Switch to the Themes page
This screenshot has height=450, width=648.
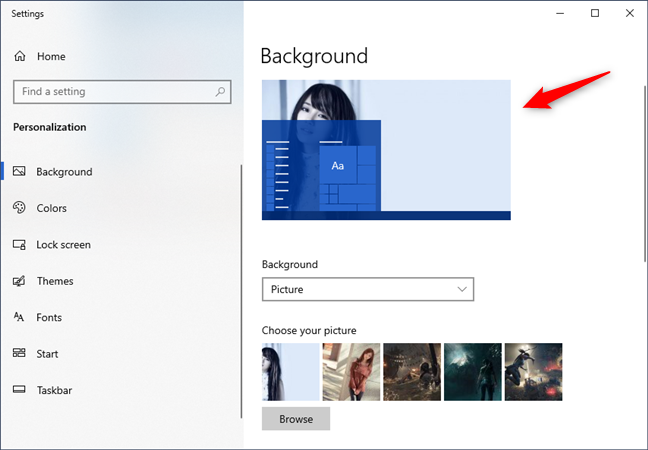pyautogui.click(x=55, y=281)
